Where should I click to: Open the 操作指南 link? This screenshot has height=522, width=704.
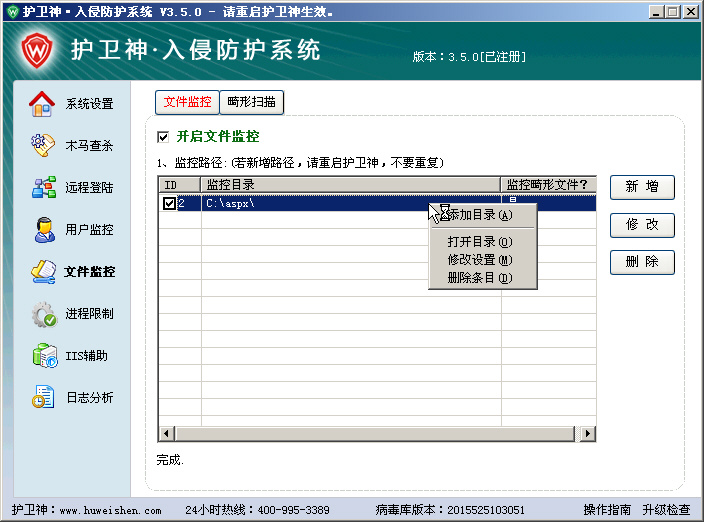(607, 509)
